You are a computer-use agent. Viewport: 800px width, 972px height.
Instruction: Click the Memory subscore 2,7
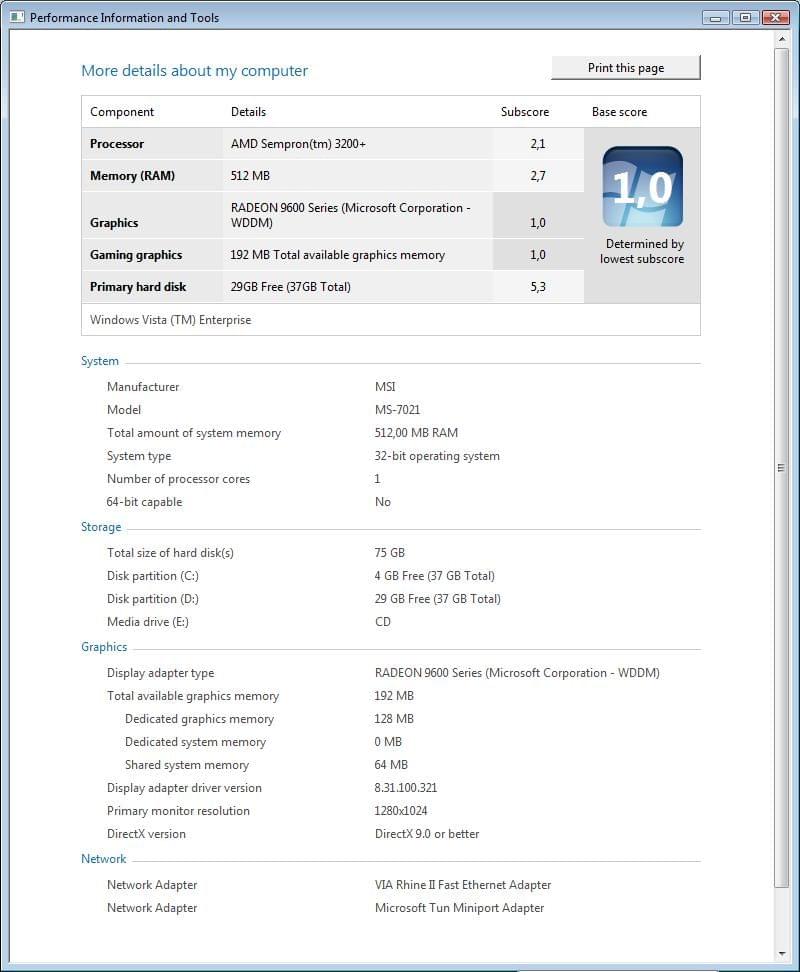click(538, 175)
